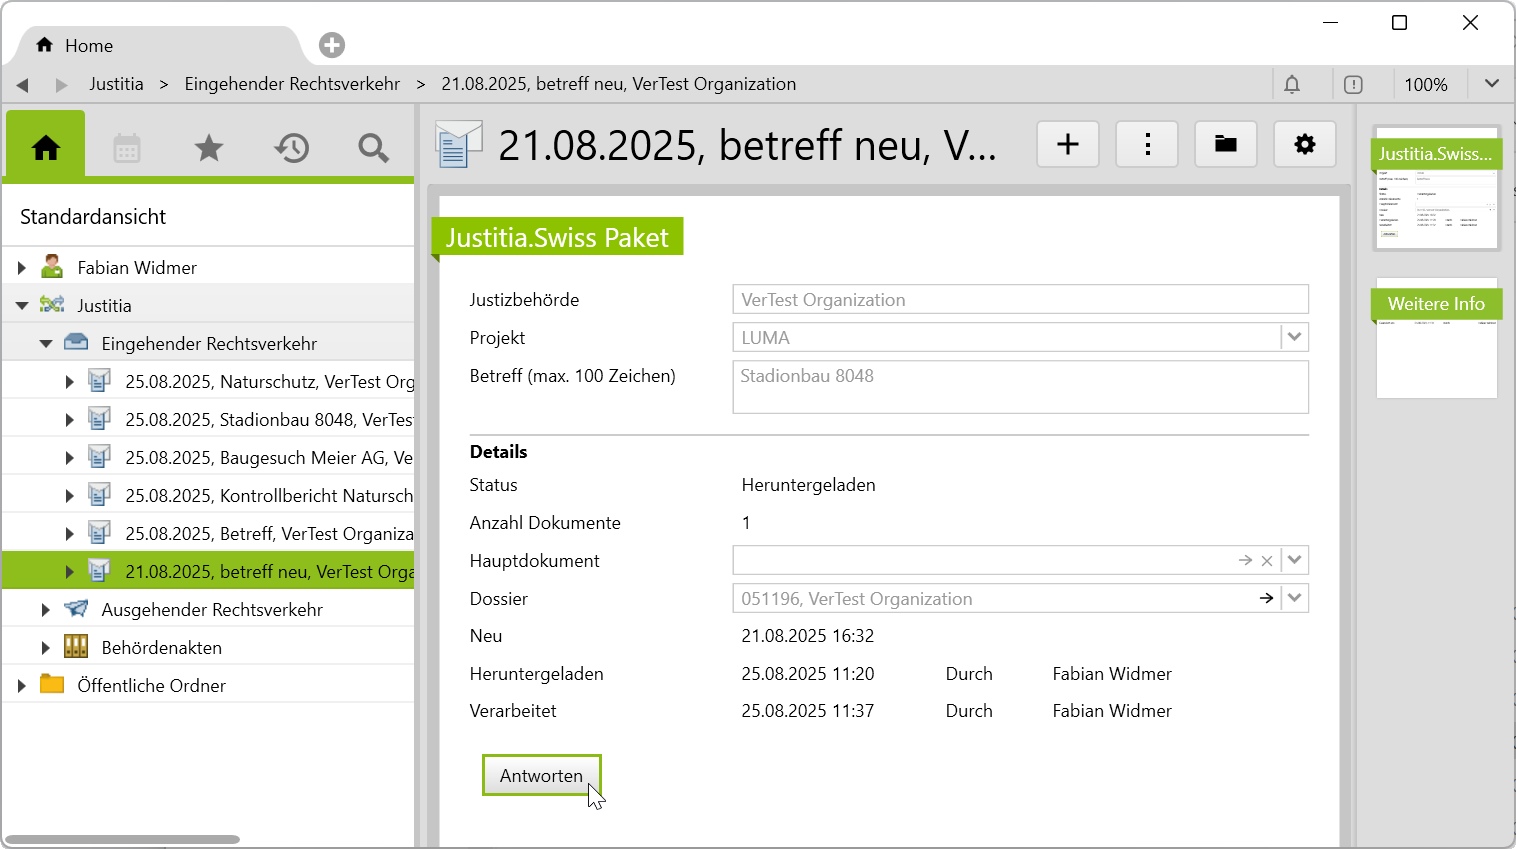
Task: Open Justitia.Swiss page thumbnail
Action: [x=1437, y=188]
